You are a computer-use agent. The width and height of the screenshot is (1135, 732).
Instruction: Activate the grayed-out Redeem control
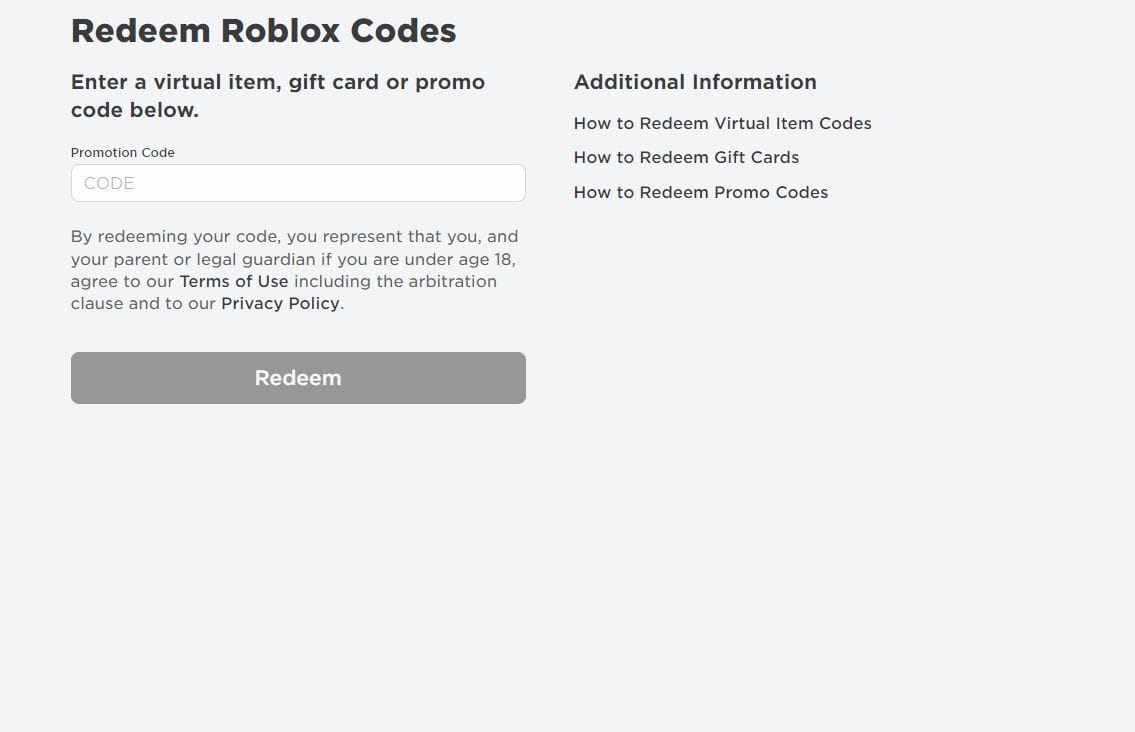click(297, 378)
